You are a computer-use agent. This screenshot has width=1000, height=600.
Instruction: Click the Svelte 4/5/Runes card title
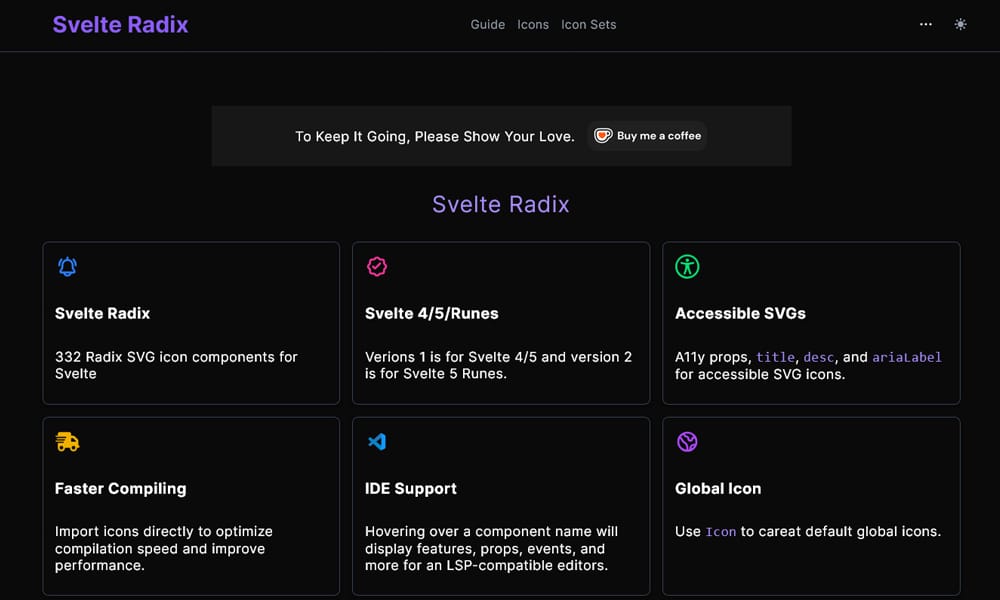(x=431, y=313)
